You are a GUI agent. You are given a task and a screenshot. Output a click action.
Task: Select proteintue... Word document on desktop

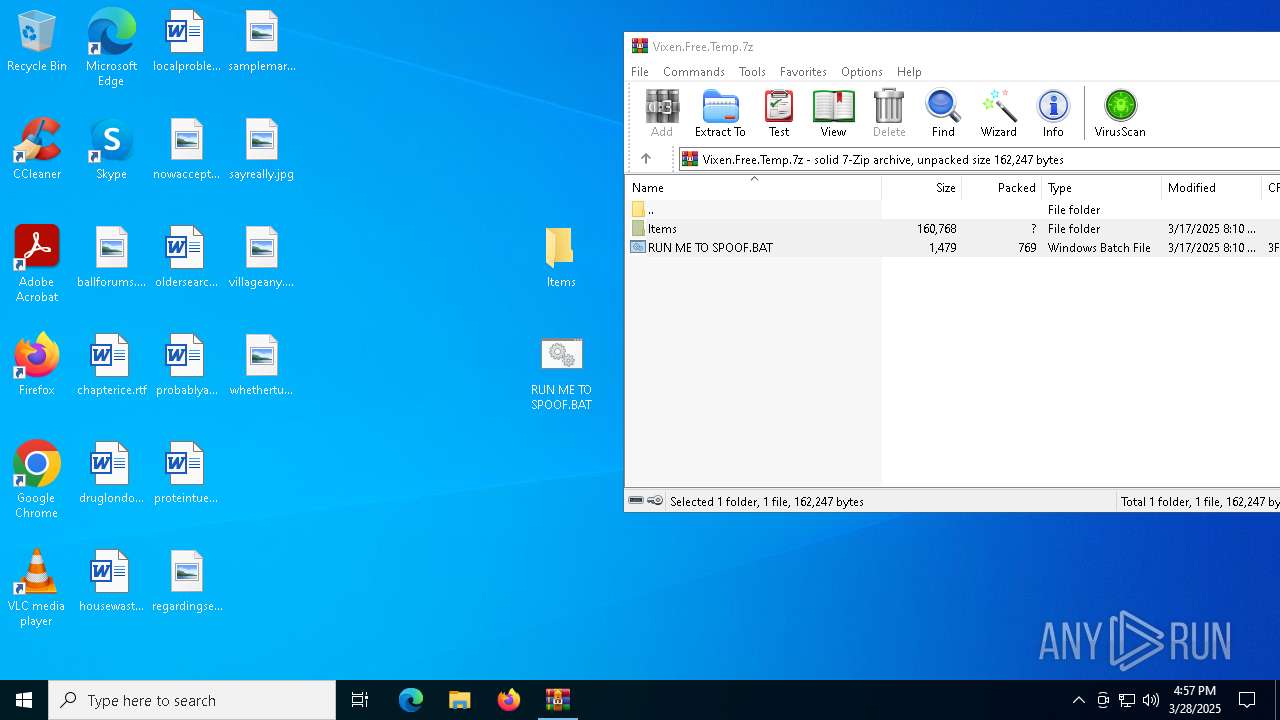[186, 474]
